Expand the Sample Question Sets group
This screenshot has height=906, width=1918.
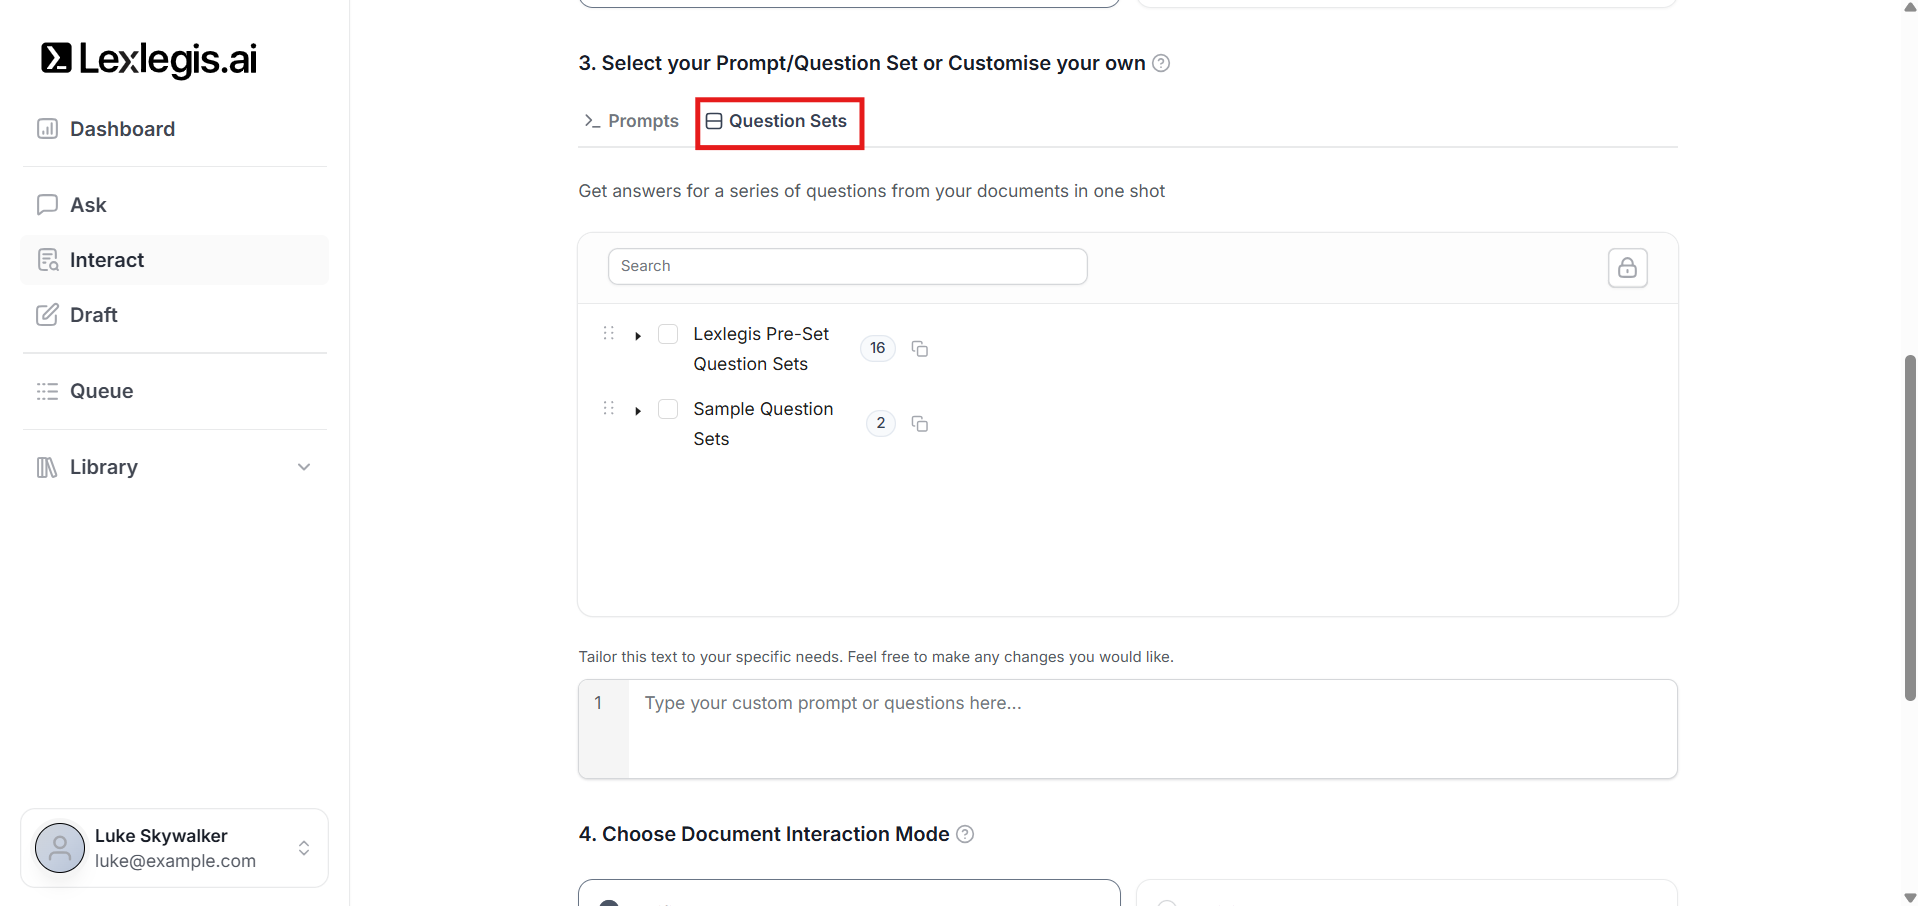[x=638, y=411]
